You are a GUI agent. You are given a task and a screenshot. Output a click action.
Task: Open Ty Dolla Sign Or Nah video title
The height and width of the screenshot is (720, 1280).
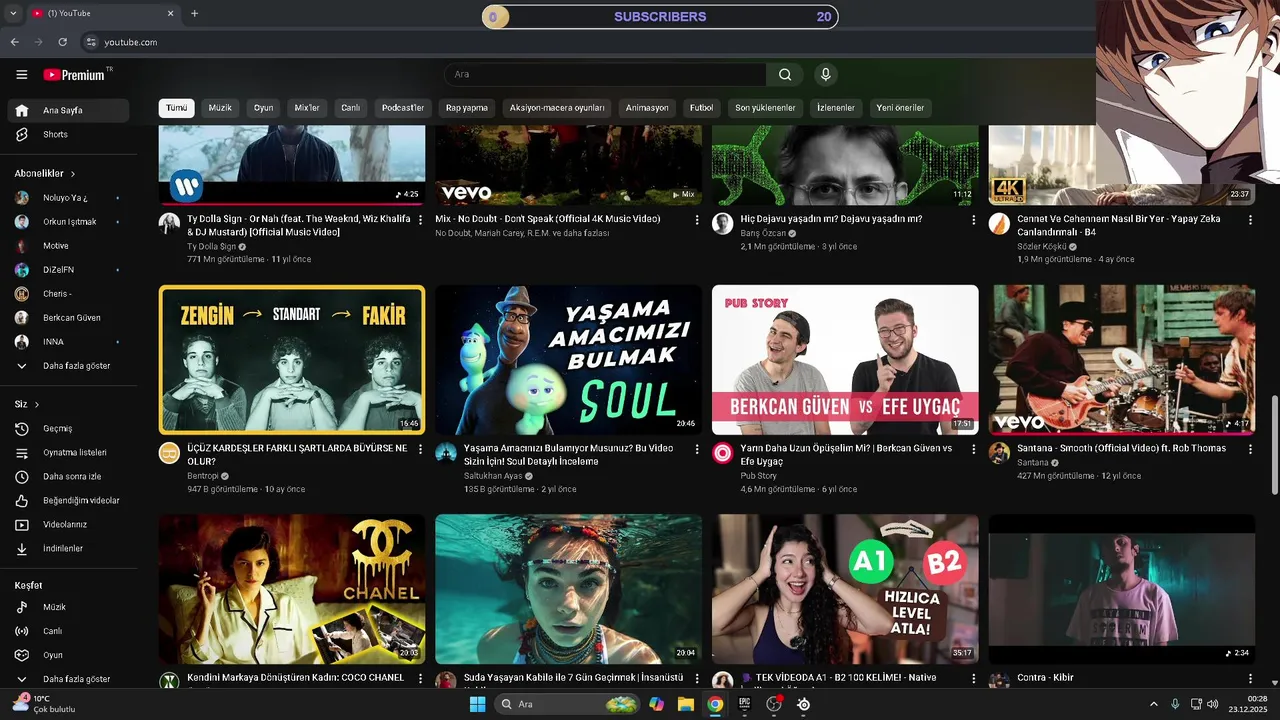(298, 225)
